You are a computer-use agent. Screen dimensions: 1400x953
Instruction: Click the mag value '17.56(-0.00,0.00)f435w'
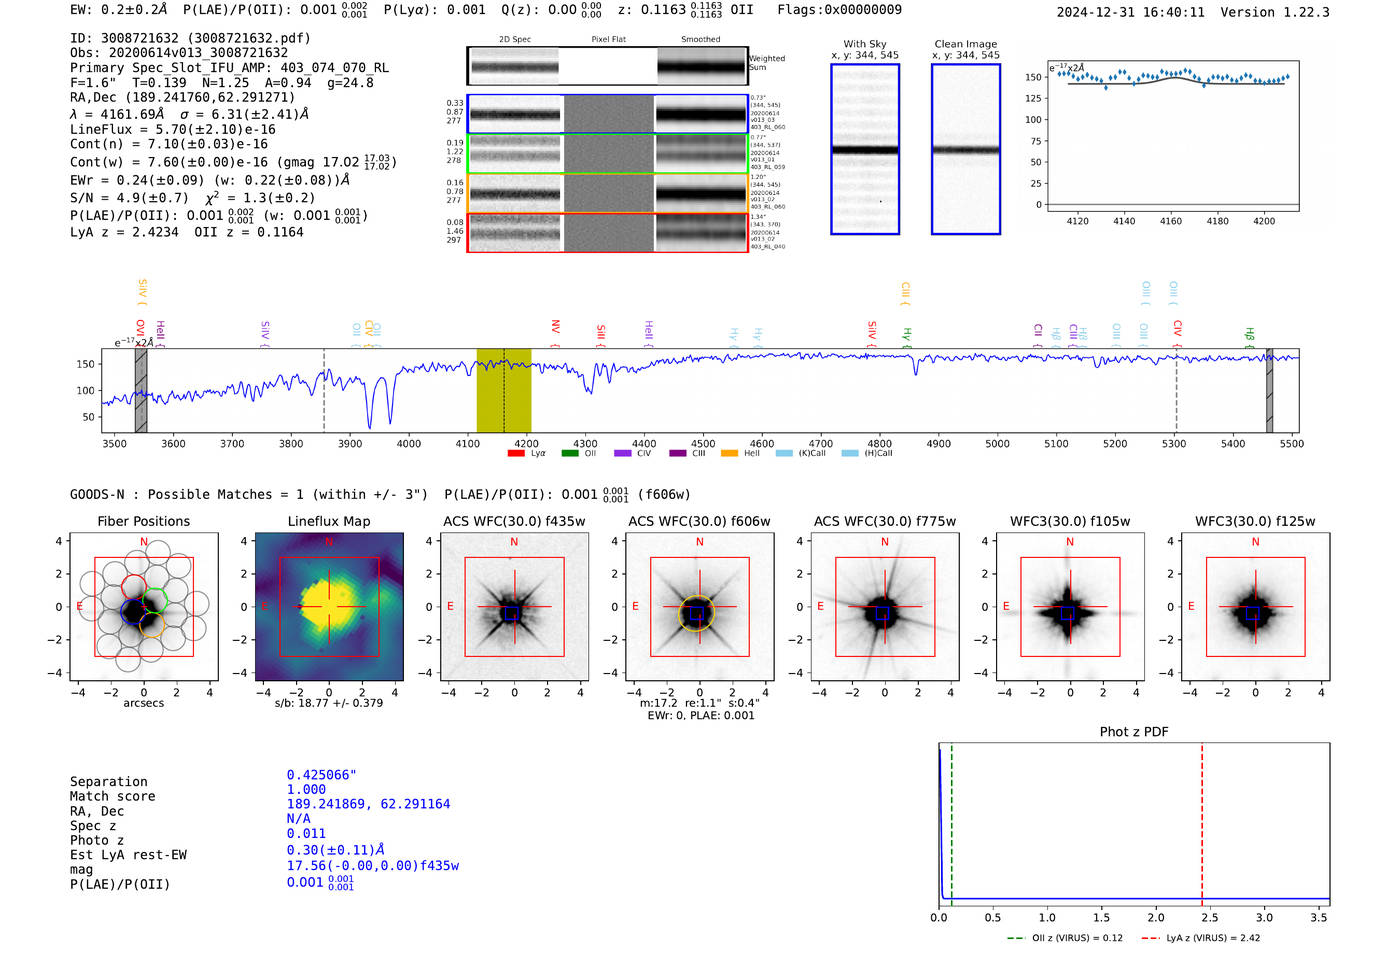tap(373, 866)
